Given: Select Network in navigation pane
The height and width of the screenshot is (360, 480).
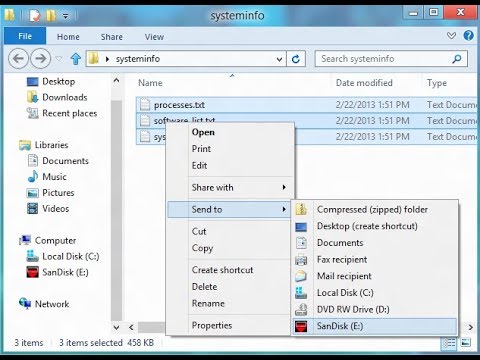Looking at the screenshot, I should point(44,304).
